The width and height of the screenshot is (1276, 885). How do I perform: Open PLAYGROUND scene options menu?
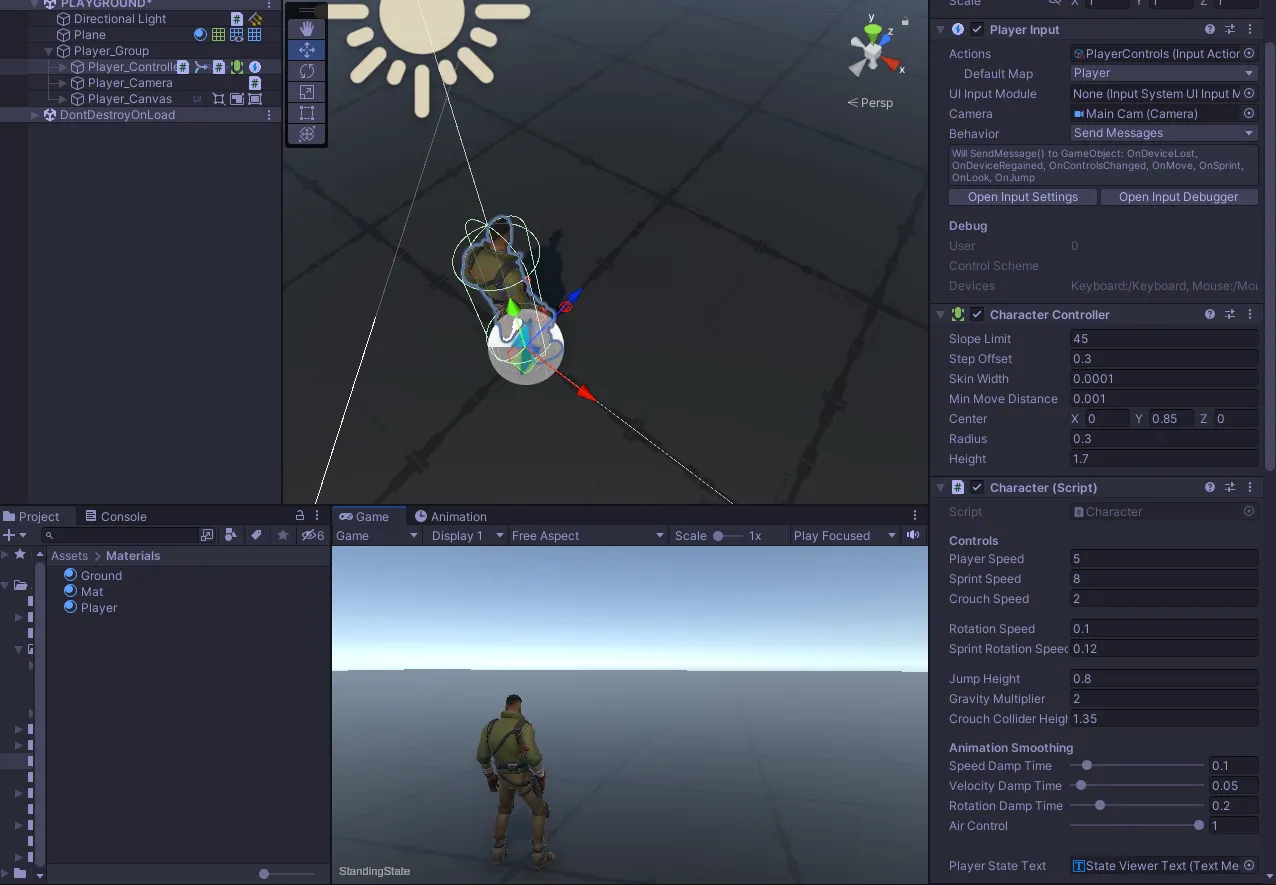[x=269, y=4]
